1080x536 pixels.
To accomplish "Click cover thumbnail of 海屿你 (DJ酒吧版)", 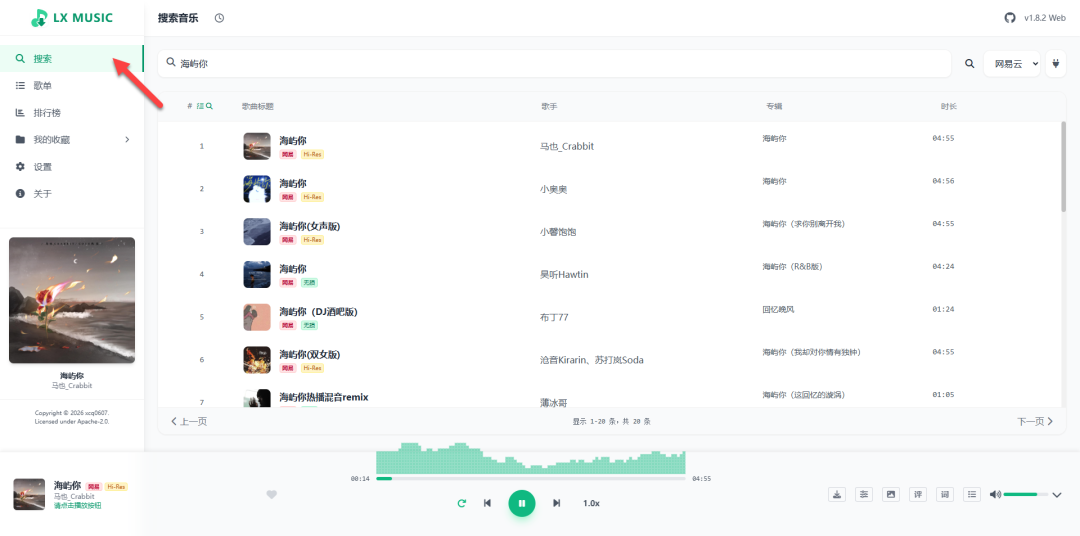I will coord(257,317).
